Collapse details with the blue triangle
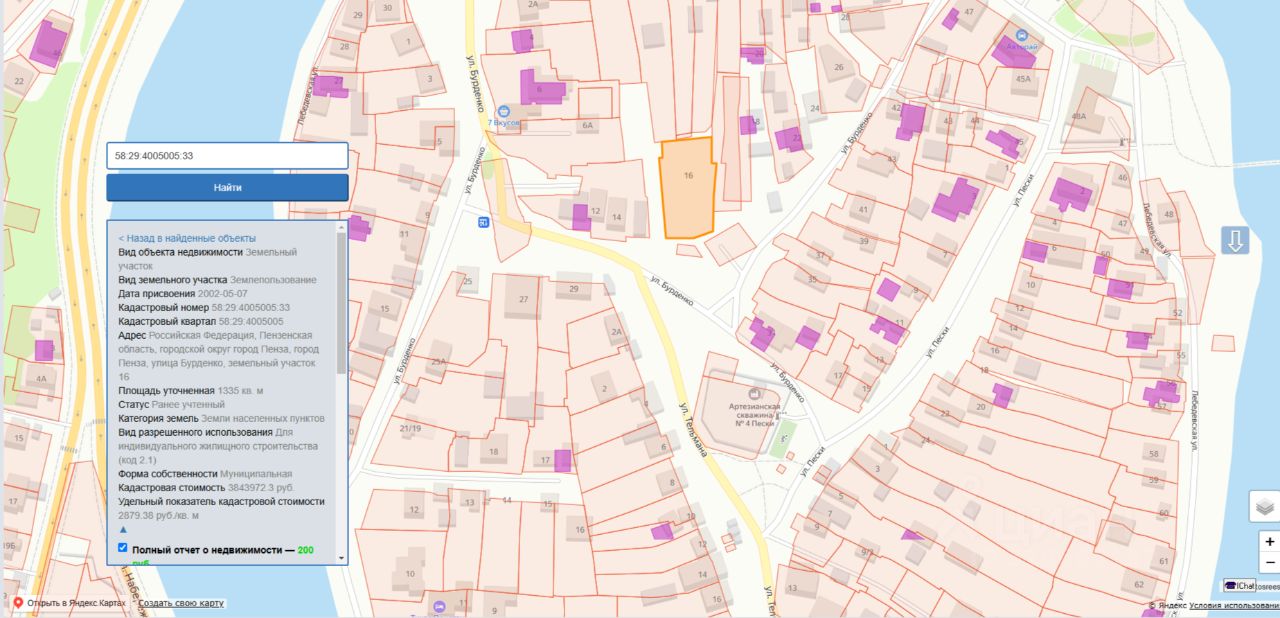This screenshot has height=618, width=1280. pos(123,528)
